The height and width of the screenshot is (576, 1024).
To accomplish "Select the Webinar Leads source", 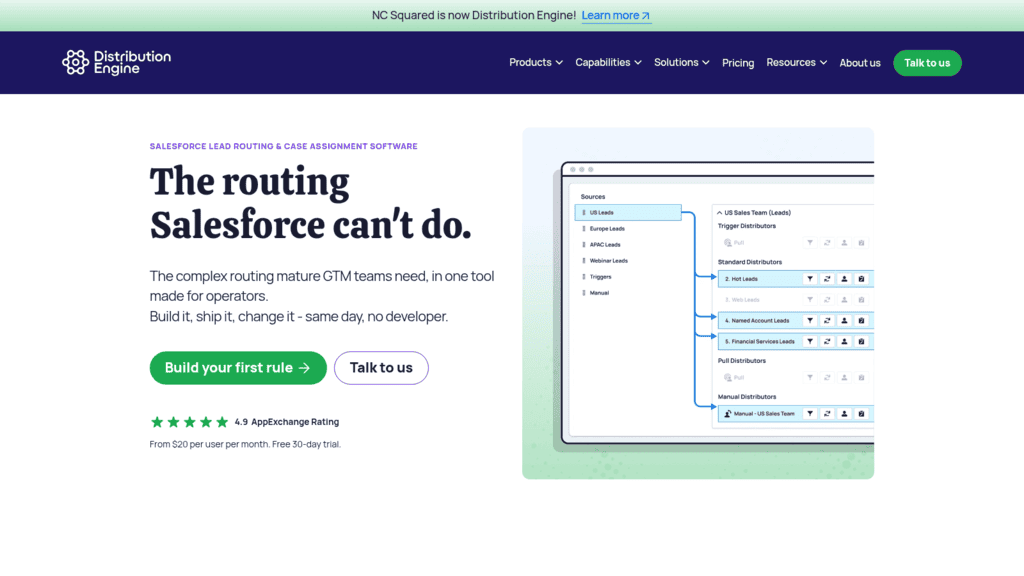I will pyautogui.click(x=608, y=261).
